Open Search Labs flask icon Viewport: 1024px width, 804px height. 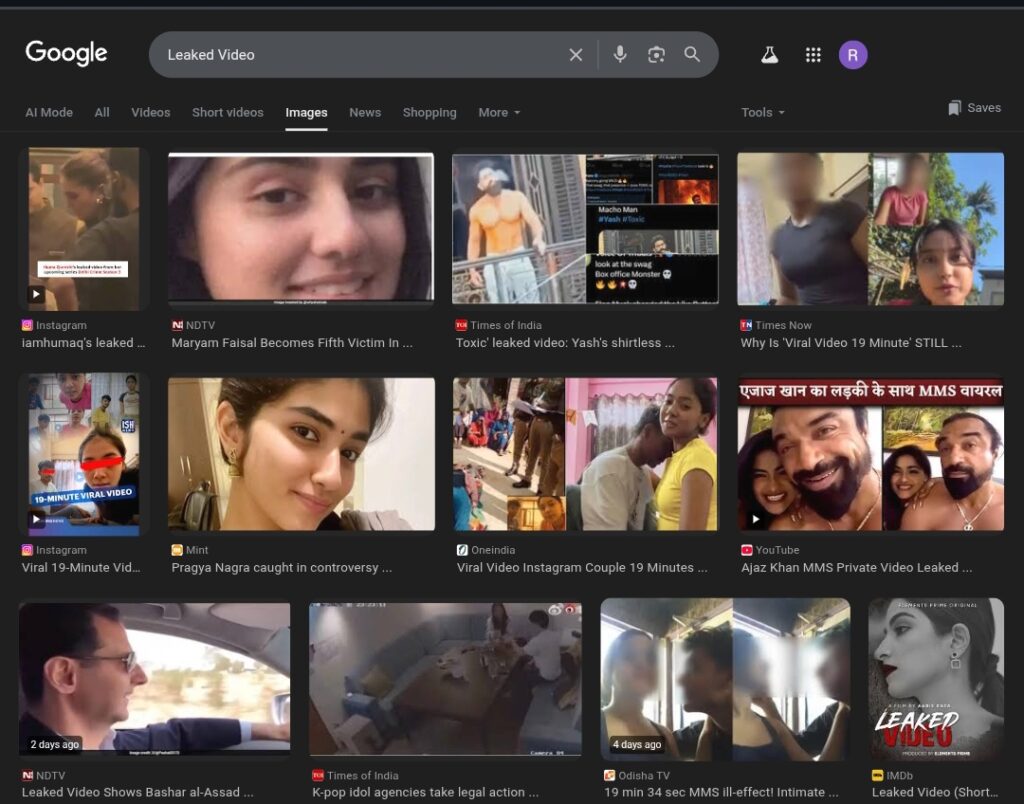tap(769, 56)
